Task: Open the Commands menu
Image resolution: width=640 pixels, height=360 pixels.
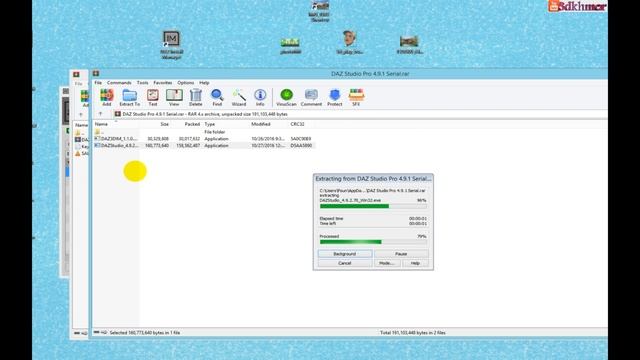Action: point(119,83)
